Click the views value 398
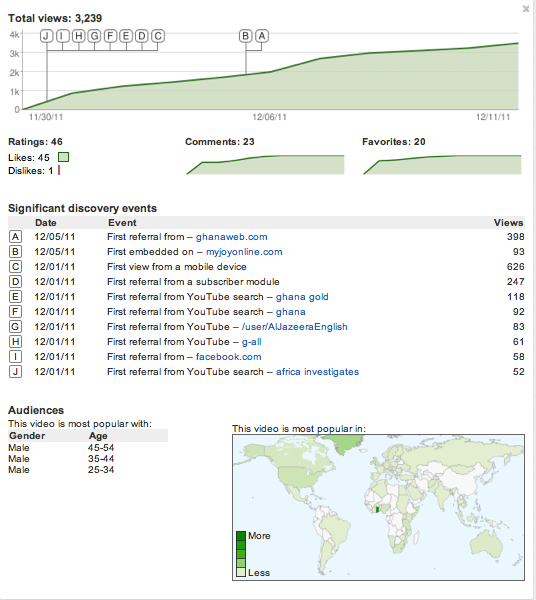This screenshot has height=600, width=536. click(x=515, y=237)
